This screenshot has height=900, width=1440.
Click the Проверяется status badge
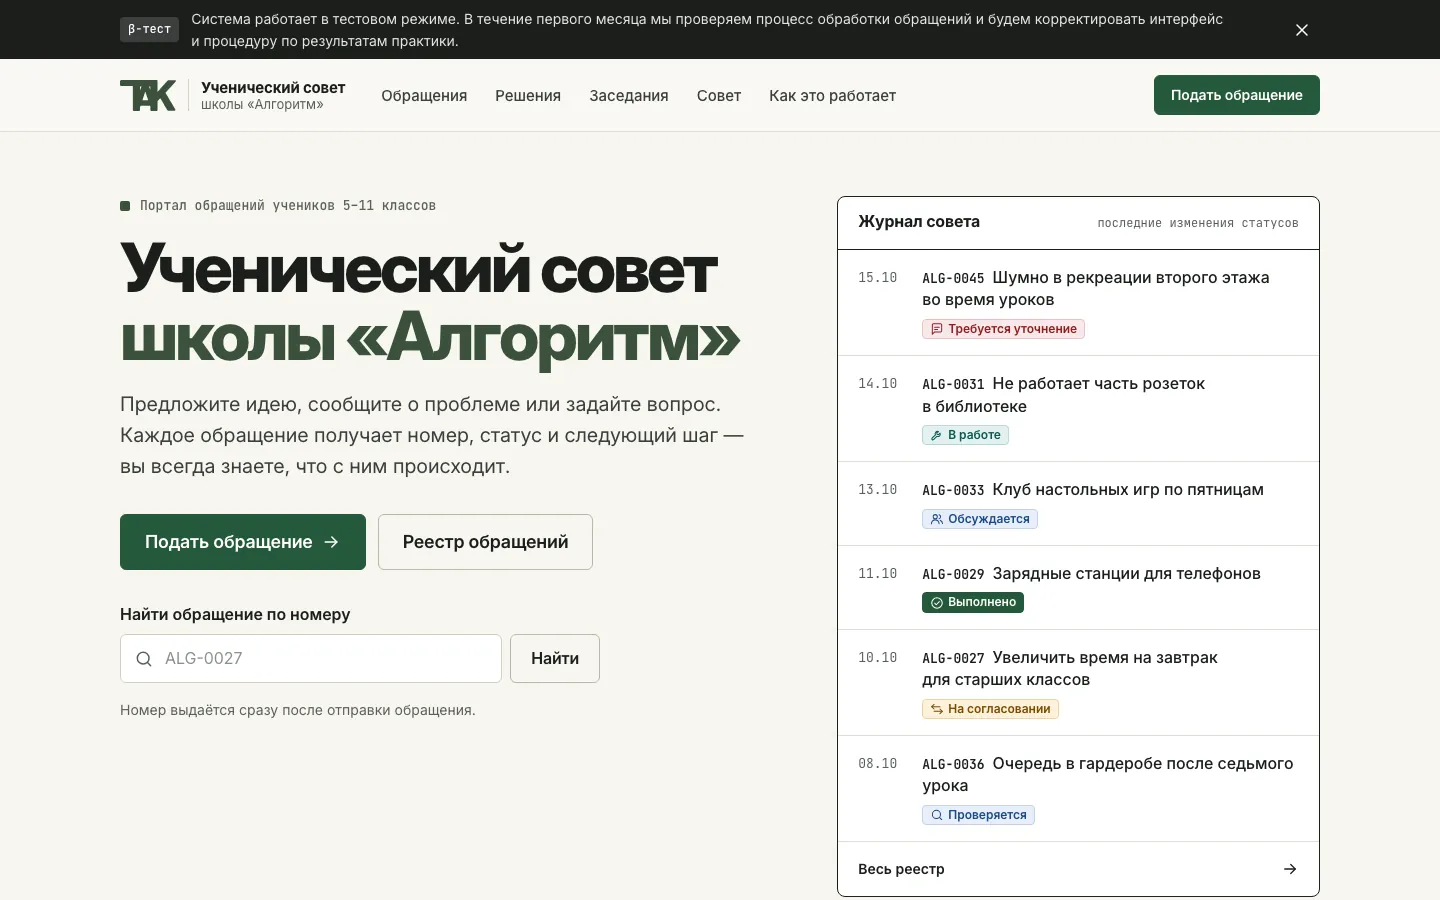tap(978, 815)
